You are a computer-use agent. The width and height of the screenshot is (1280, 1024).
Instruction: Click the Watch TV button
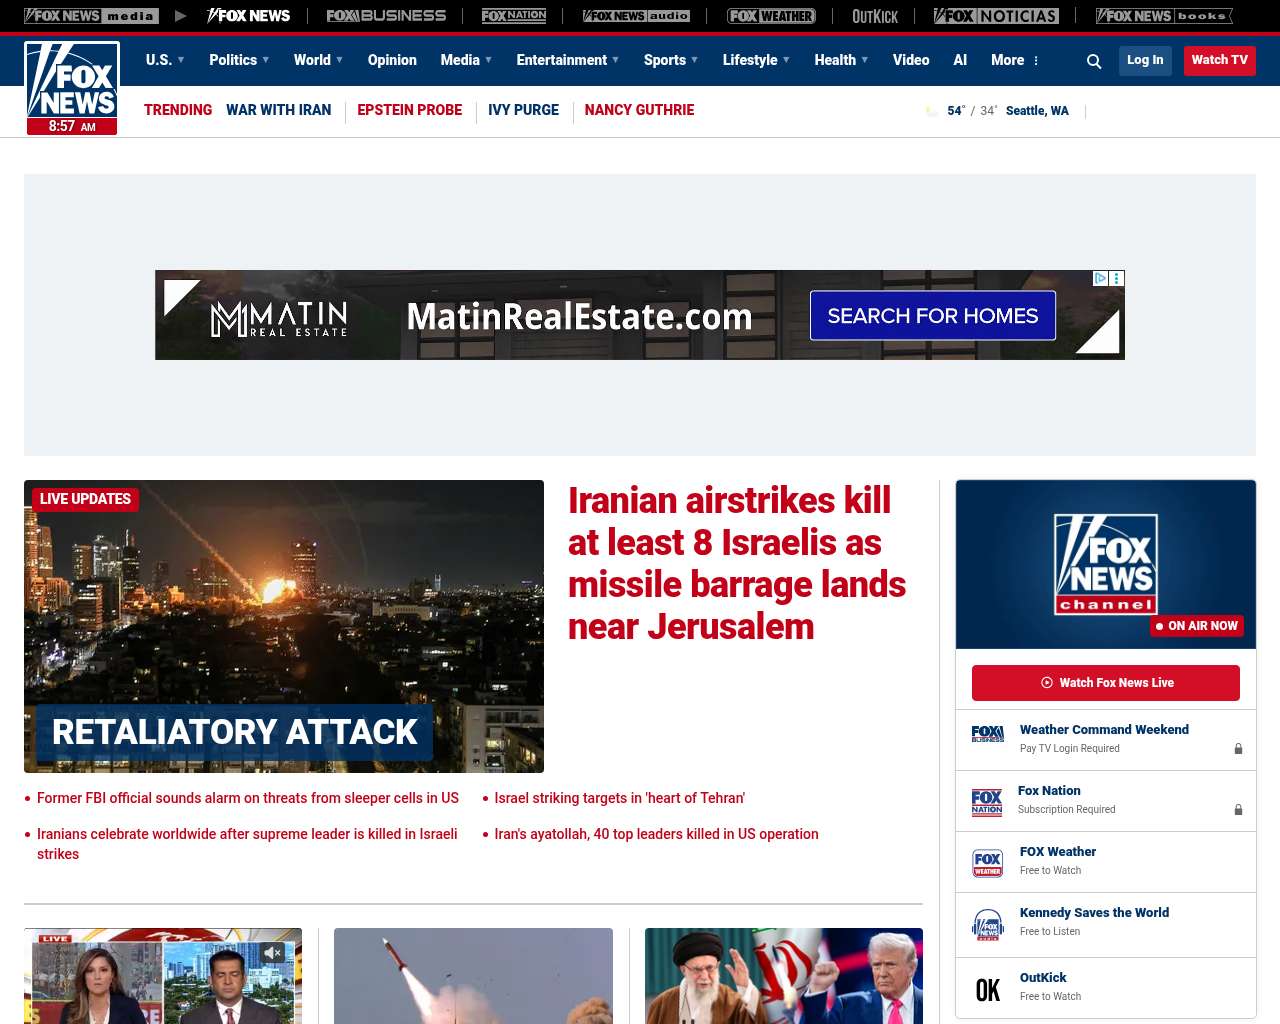click(x=1219, y=60)
